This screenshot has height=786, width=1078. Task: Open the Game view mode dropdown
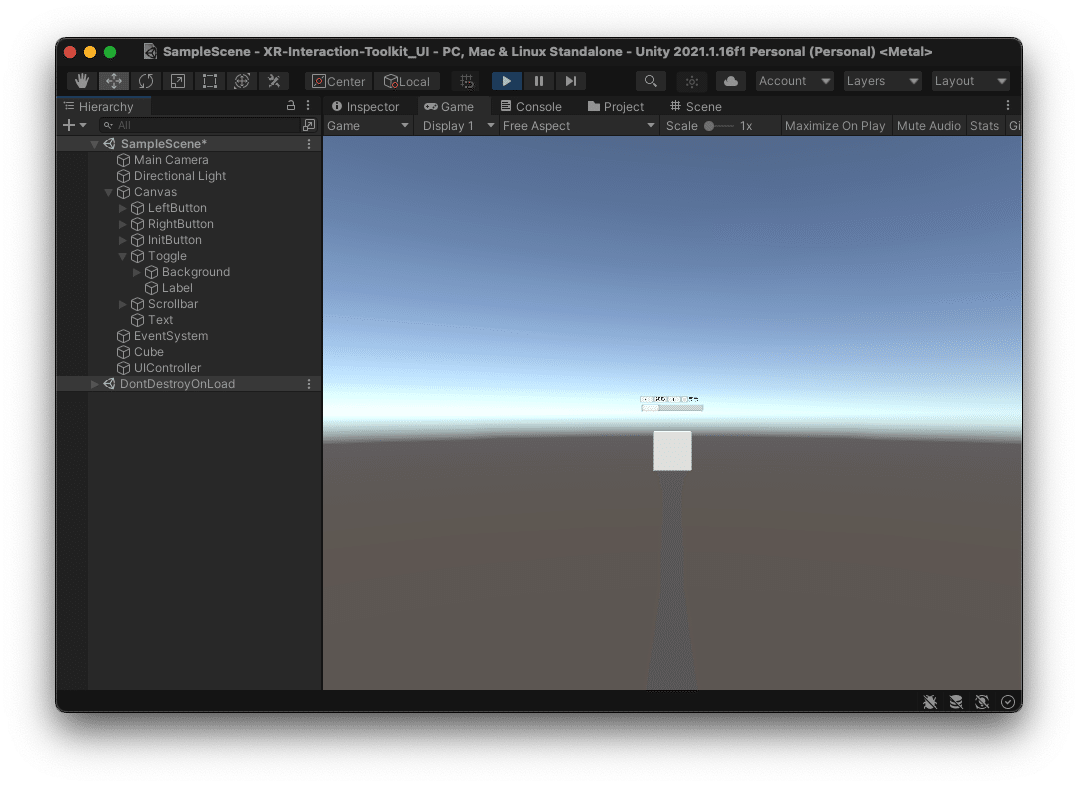point(368,126)
